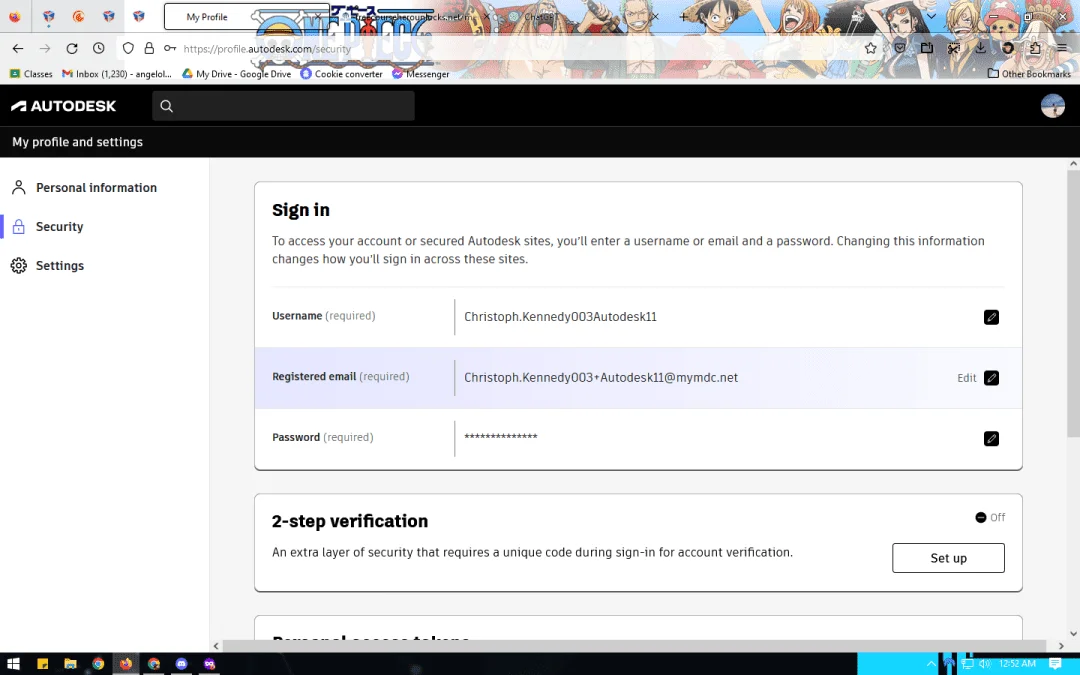Screen dimensions: 1080x675
Task: Open the user avatar in Autodesk header
Action: [1052, 106]
